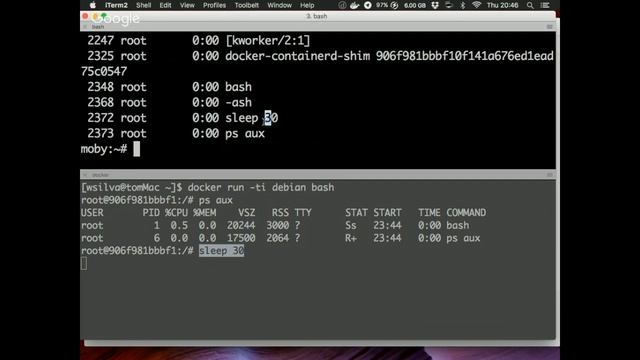The image size is (640, 360).
Task: Click the VSZ column header
Action: pos(247,213)
